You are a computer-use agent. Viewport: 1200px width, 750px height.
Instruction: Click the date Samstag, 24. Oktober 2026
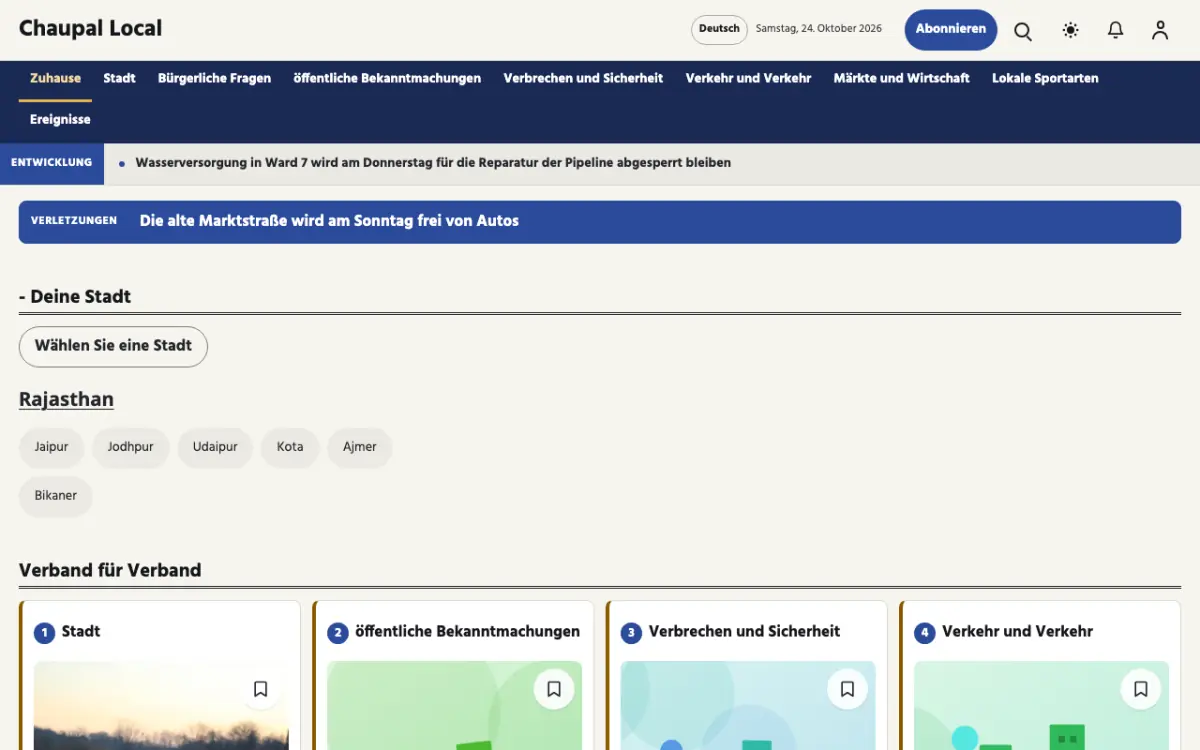[x=819, y=29]
